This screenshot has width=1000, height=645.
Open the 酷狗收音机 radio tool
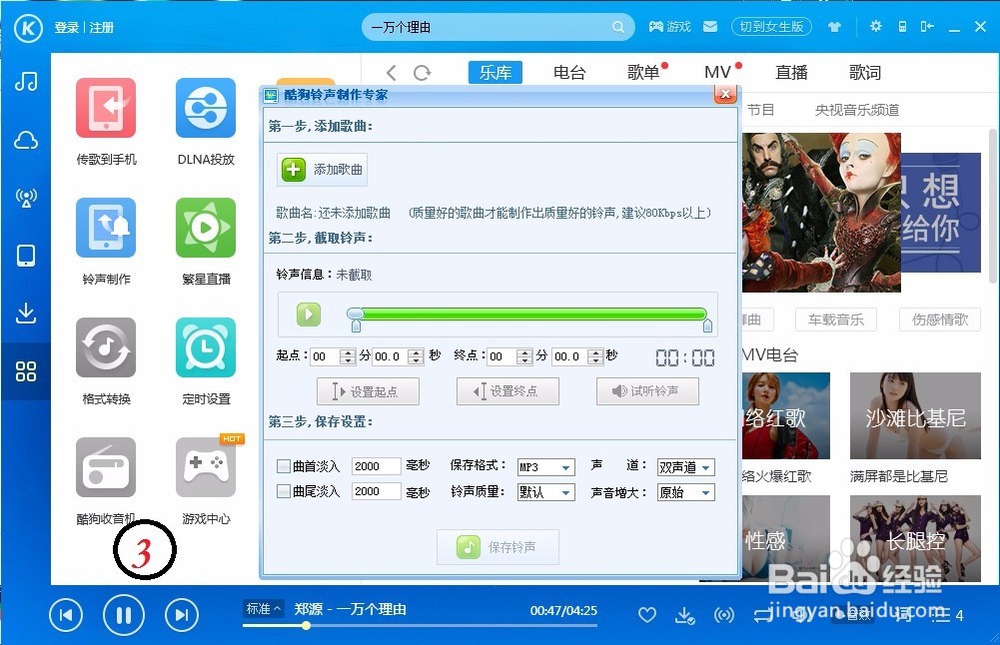coord(106,468)
